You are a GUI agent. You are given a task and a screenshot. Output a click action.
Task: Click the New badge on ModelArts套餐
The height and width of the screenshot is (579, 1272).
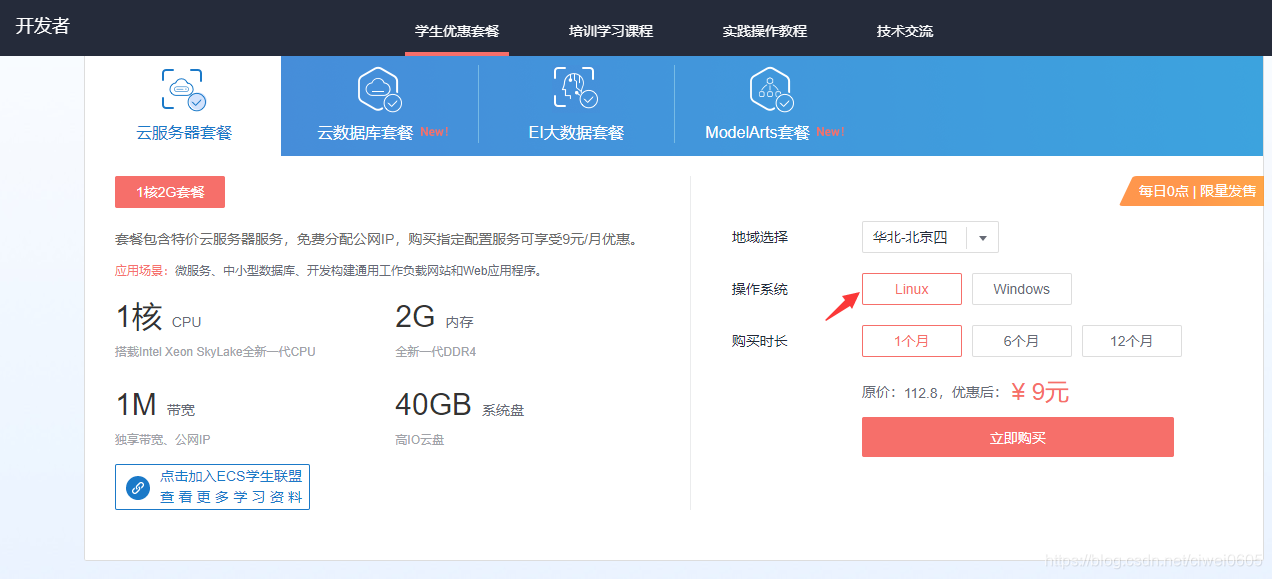(830, 130)
